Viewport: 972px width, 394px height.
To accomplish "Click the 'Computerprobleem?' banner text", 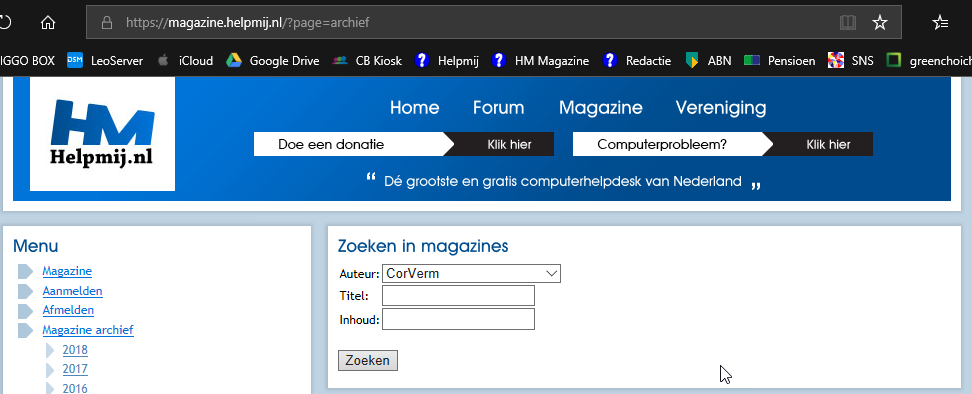I will click(662, 144).
